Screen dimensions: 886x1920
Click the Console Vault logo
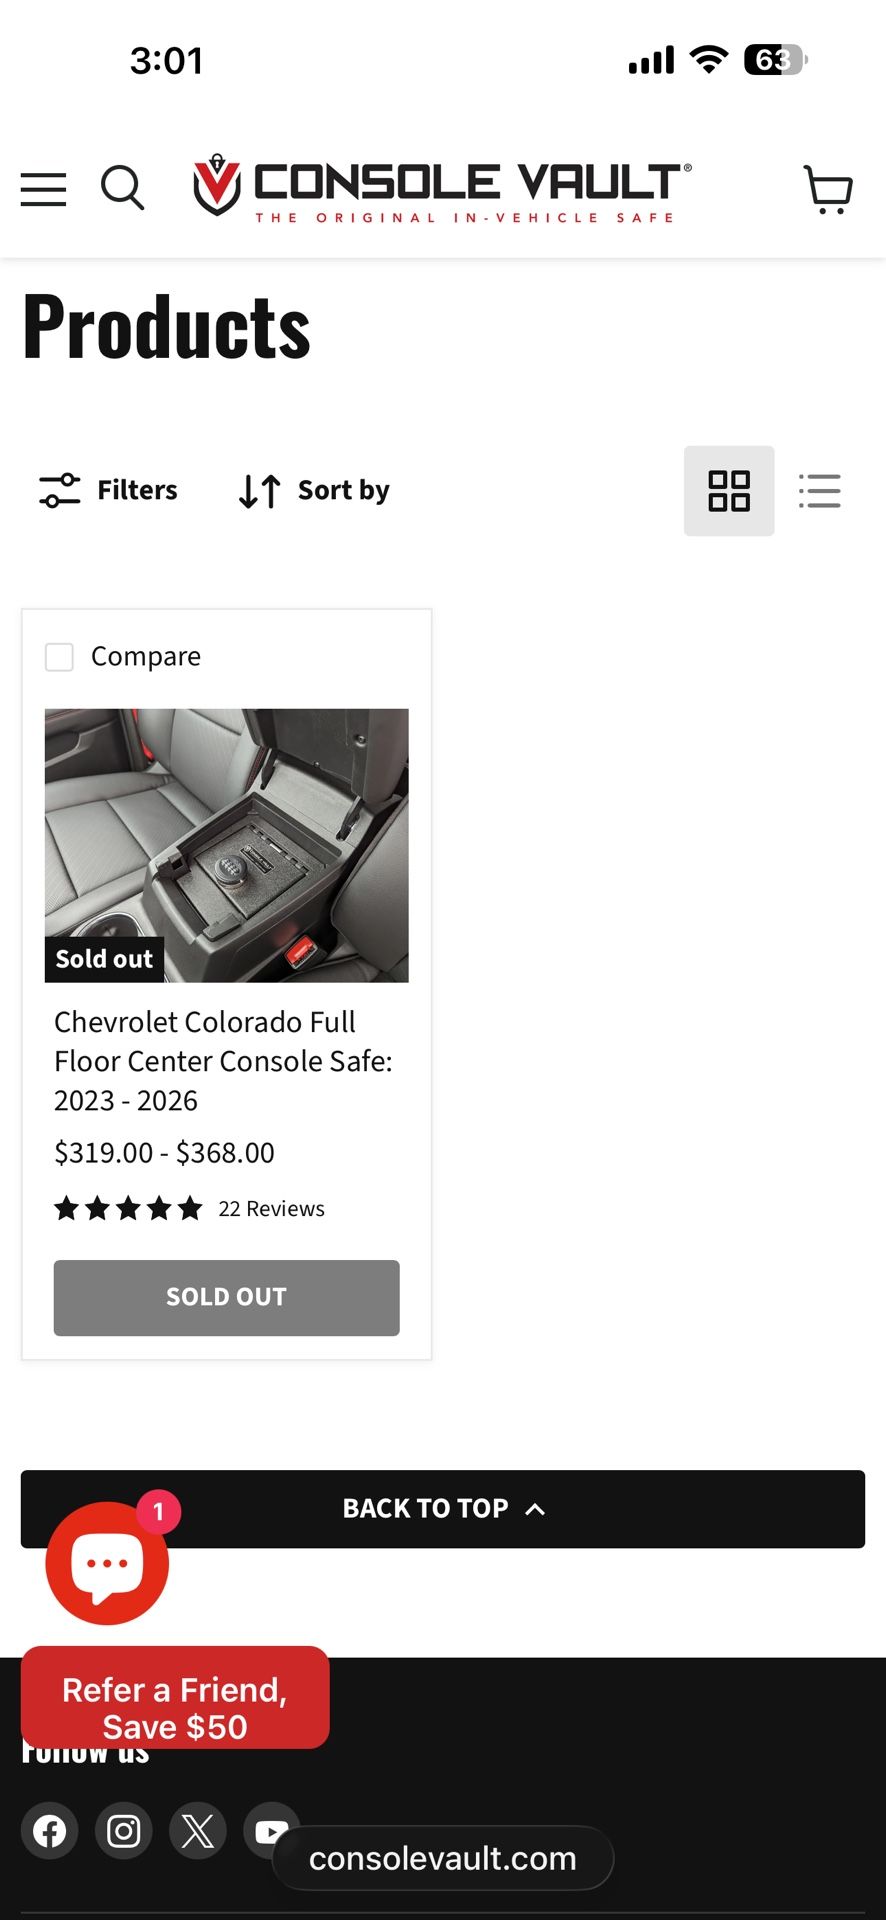pyautogui.click(x=437, y=188)
